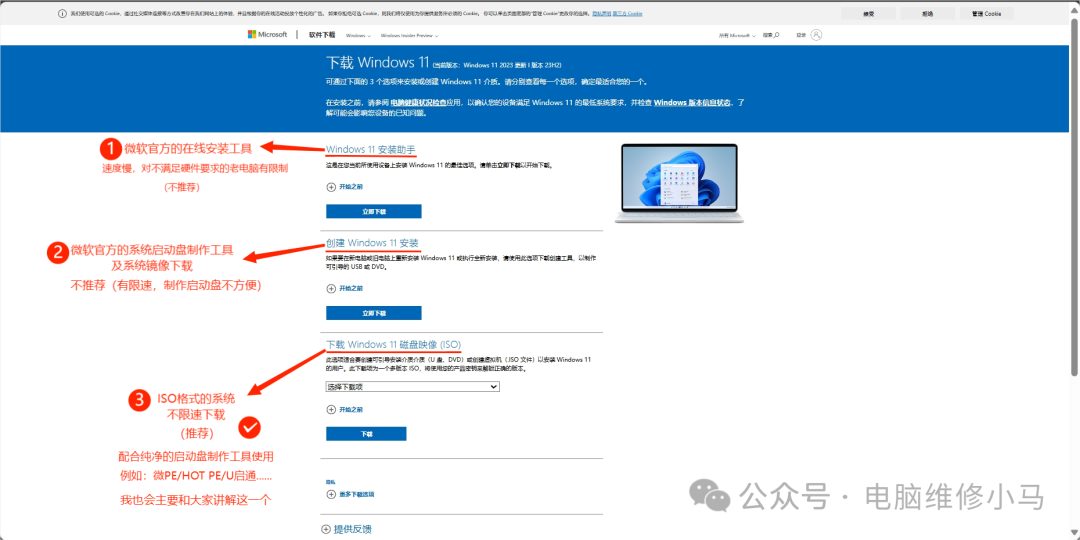The image size is (1080, 540).
Task: Click the 下载 Windows 11 page title
Action: coord(377,63)
